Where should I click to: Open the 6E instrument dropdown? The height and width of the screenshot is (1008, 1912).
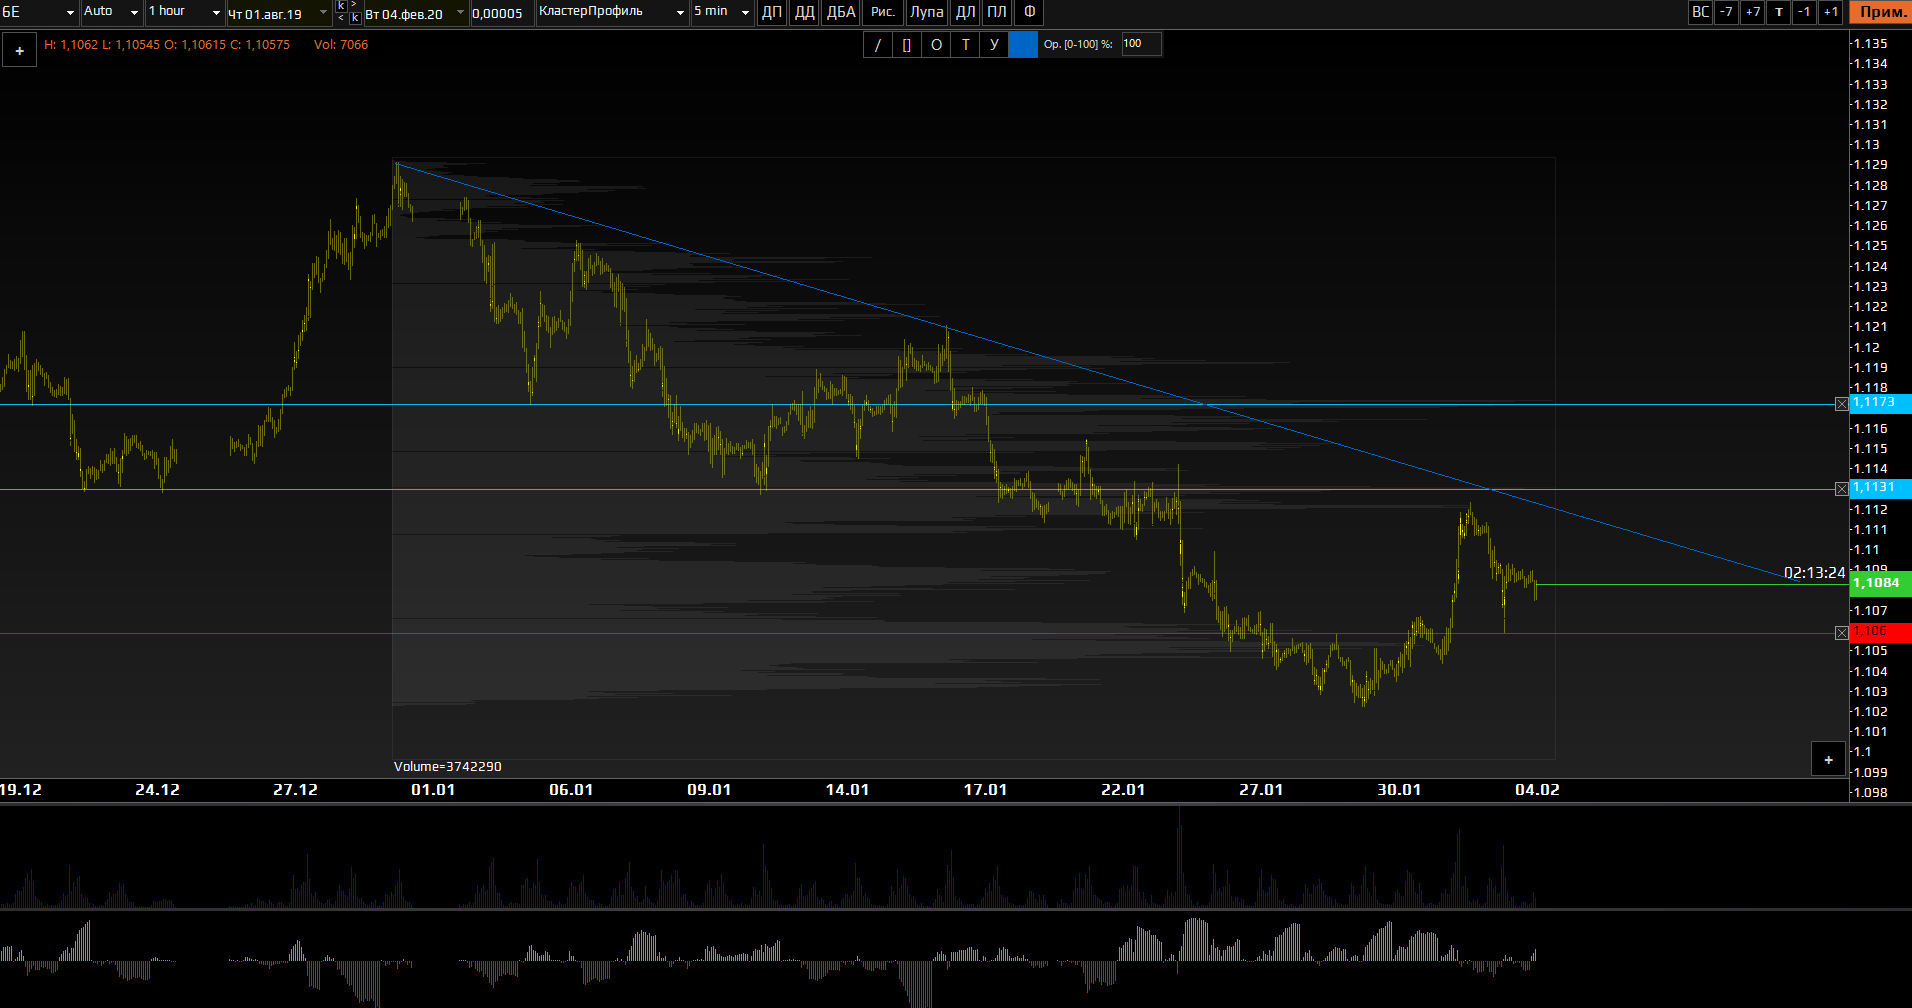click(x=70, y=13)
